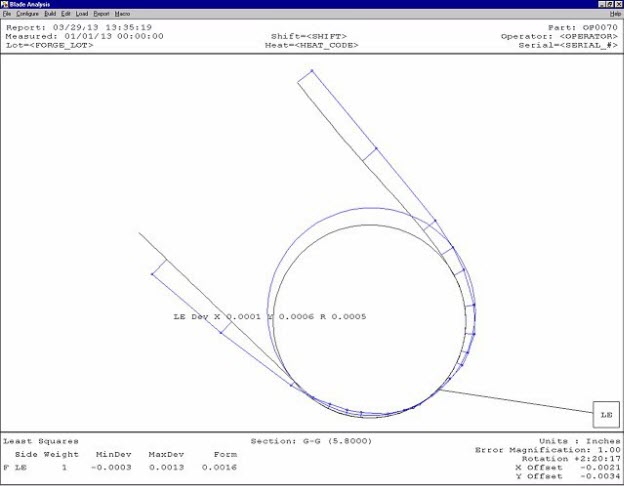This screenshot has width=624, height=486.
Task: Click the Heat=<HEAT_CODE> header field
Action: (x=314, y=45)
